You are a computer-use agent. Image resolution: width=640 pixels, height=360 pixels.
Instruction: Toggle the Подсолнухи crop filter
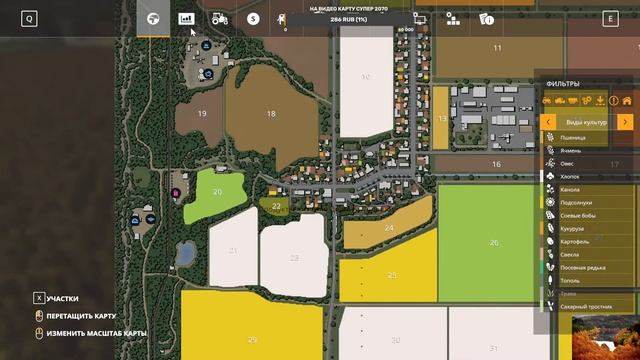(587, 202)
